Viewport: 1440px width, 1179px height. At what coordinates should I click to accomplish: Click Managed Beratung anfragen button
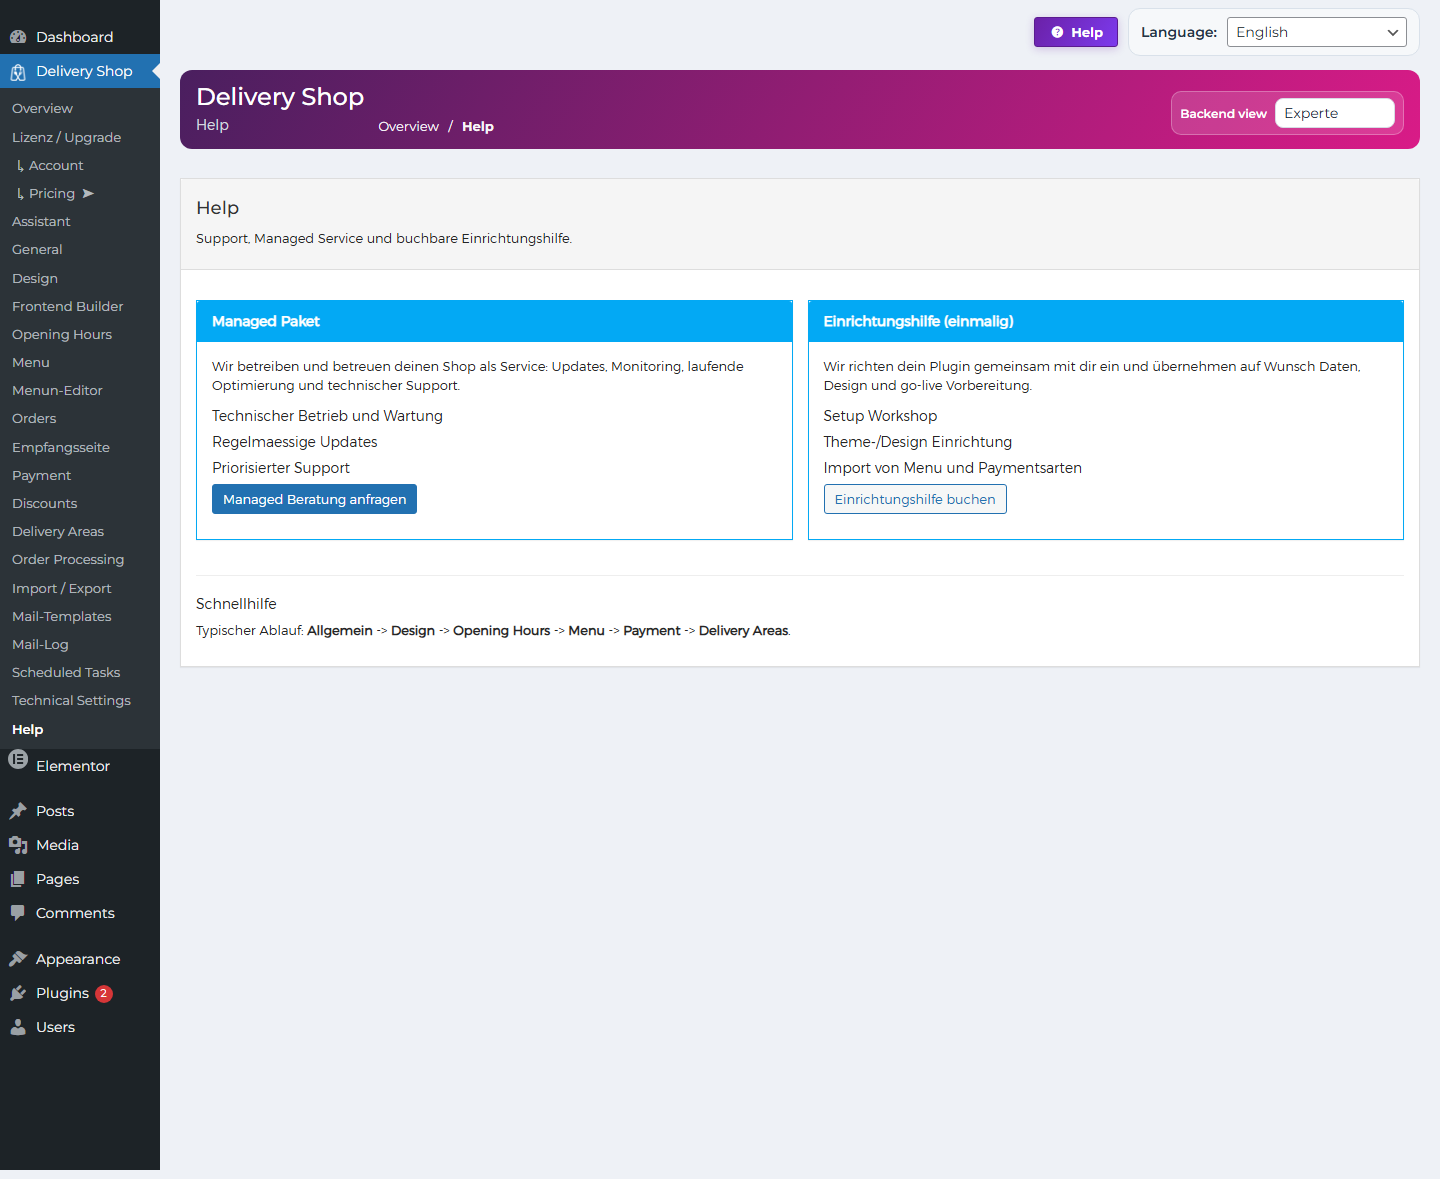pyautogui.click(x=314, y=499)
